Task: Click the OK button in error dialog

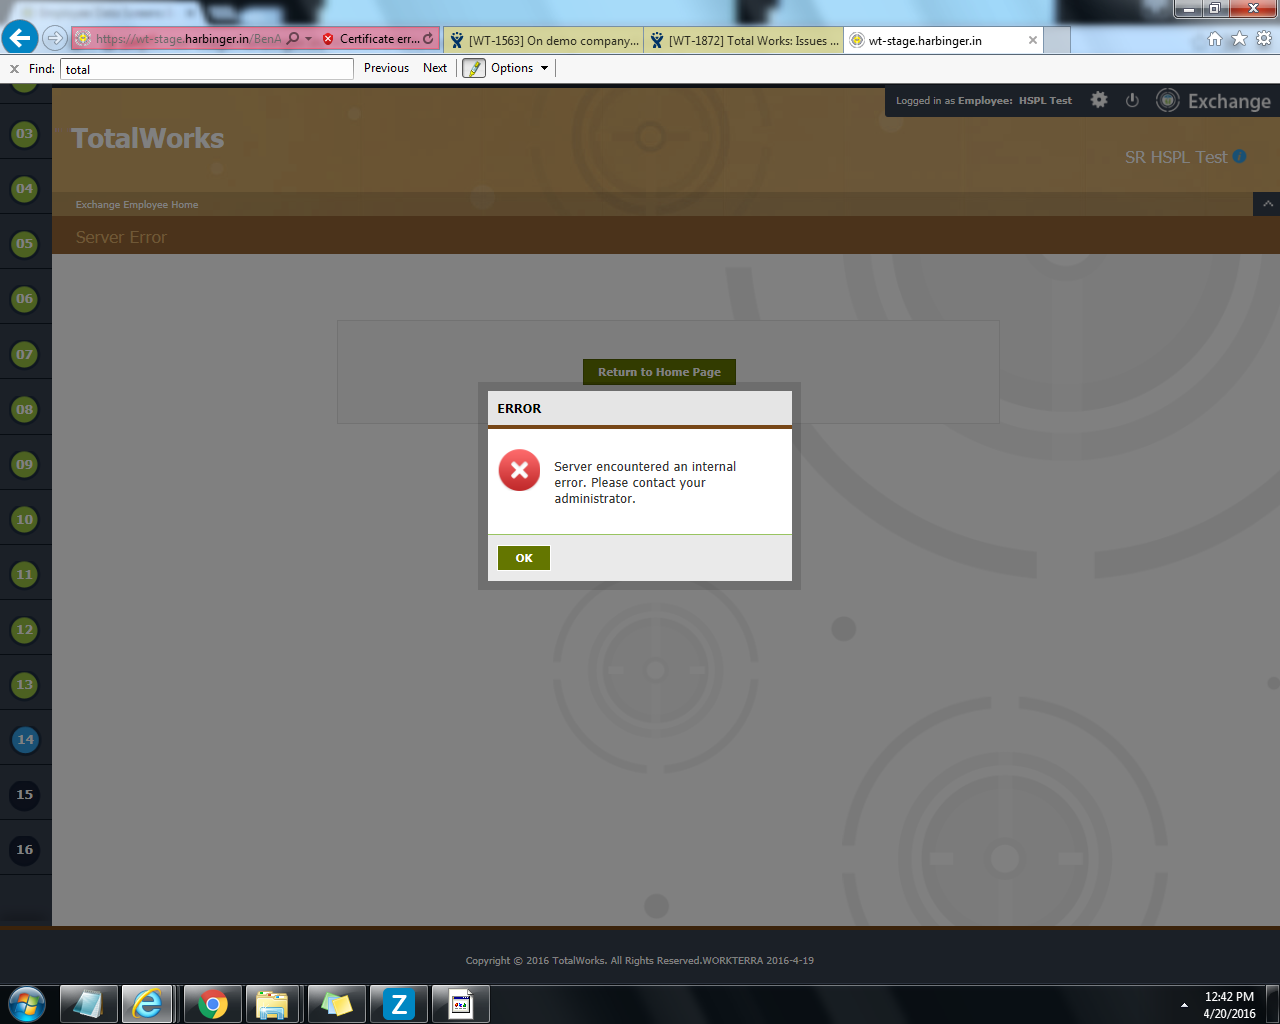Action: 523,558
